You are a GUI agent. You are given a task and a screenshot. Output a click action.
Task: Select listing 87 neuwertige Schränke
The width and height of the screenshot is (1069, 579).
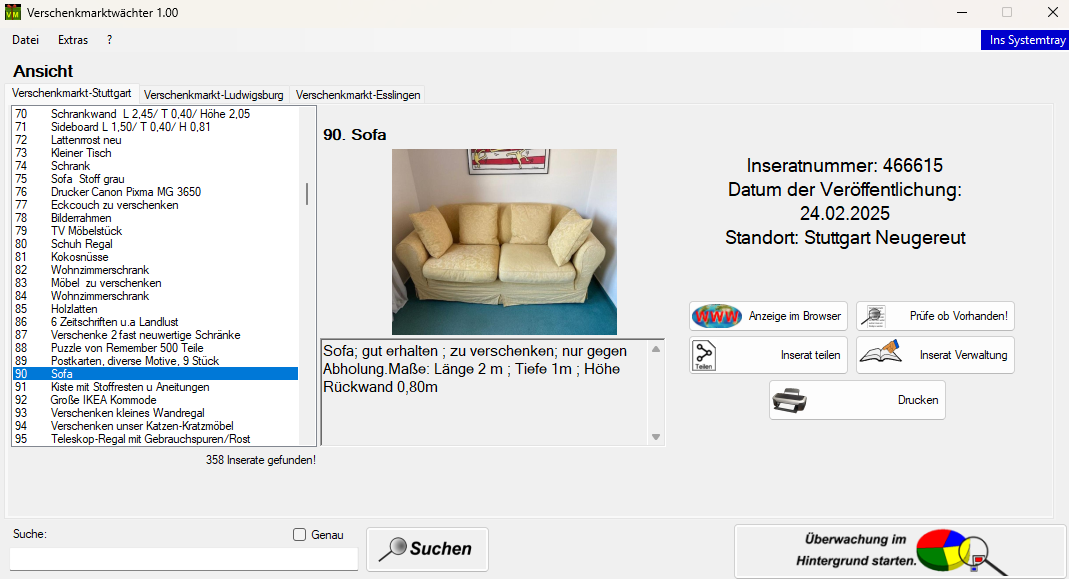[x=155, y=334]
